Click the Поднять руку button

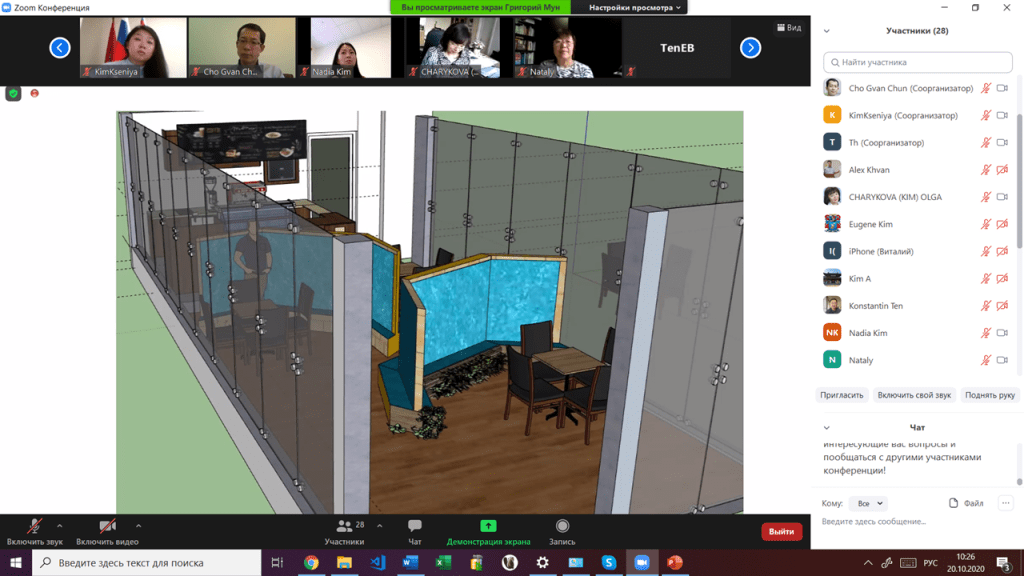990,395
